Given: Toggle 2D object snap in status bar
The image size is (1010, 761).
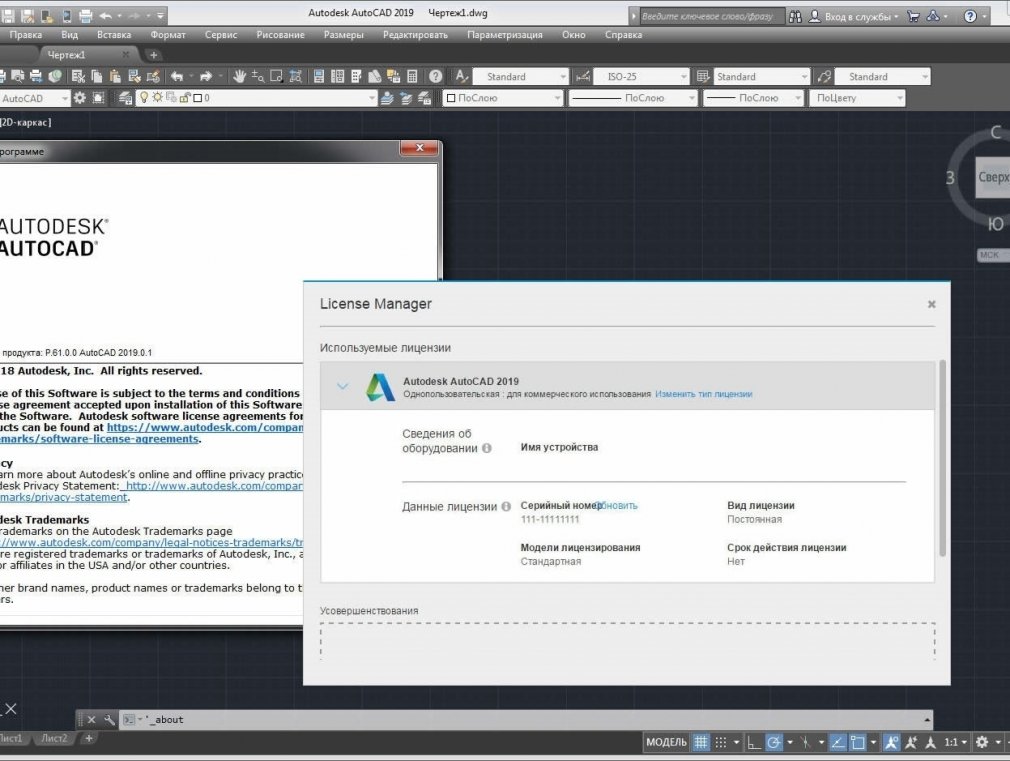Looking at the screenshot, I should point(857,742).
